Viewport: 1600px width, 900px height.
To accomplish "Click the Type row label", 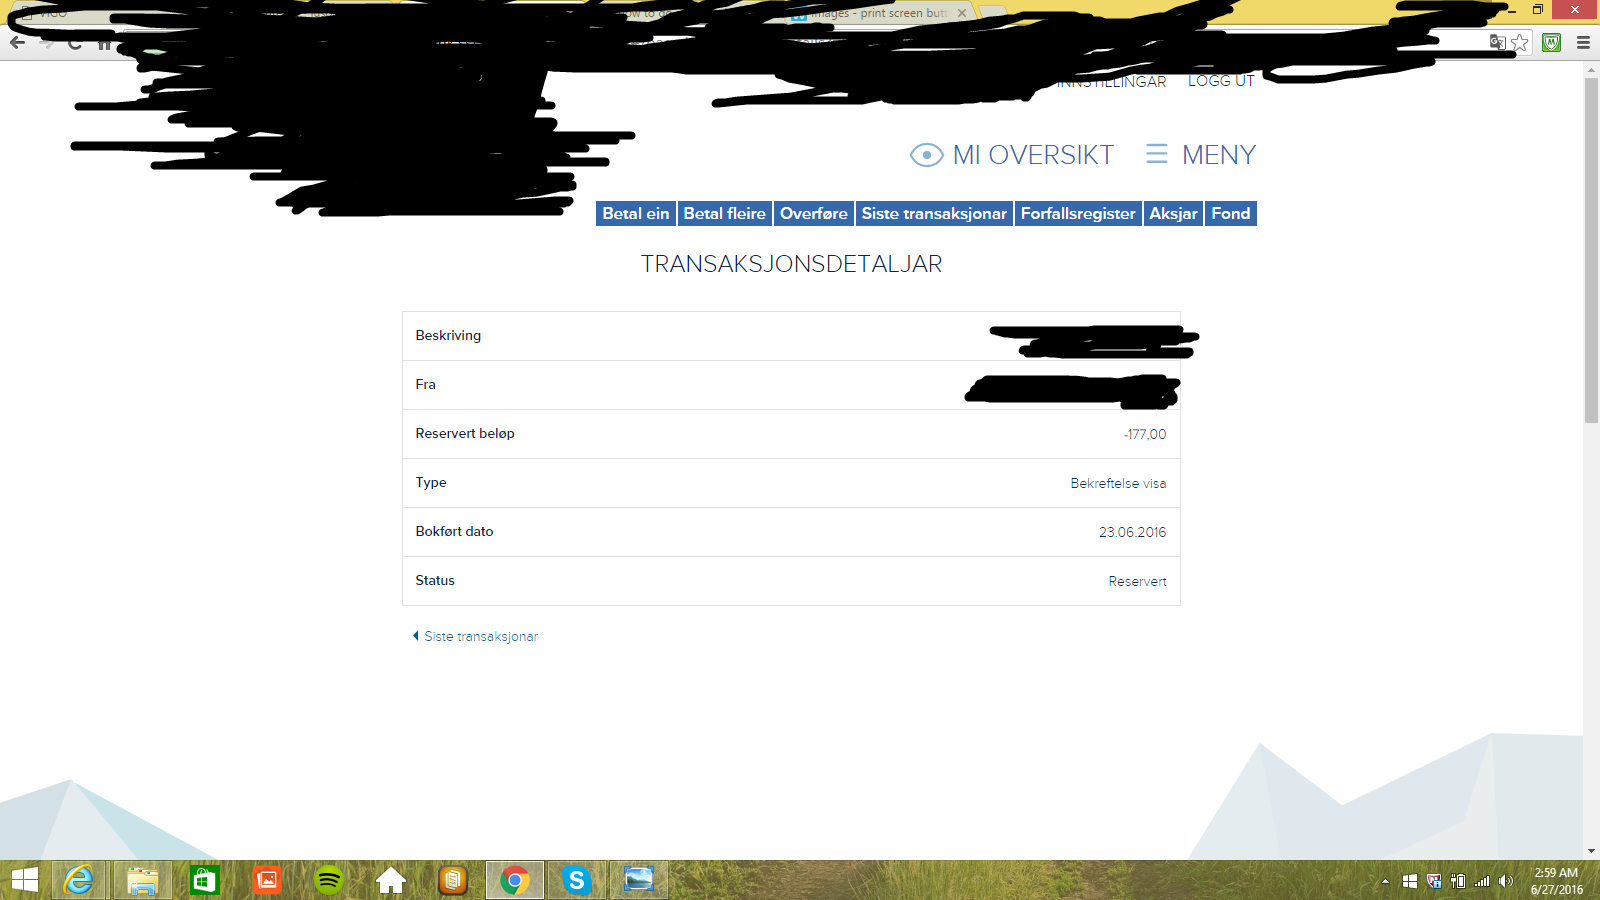I will click(431, 483).
